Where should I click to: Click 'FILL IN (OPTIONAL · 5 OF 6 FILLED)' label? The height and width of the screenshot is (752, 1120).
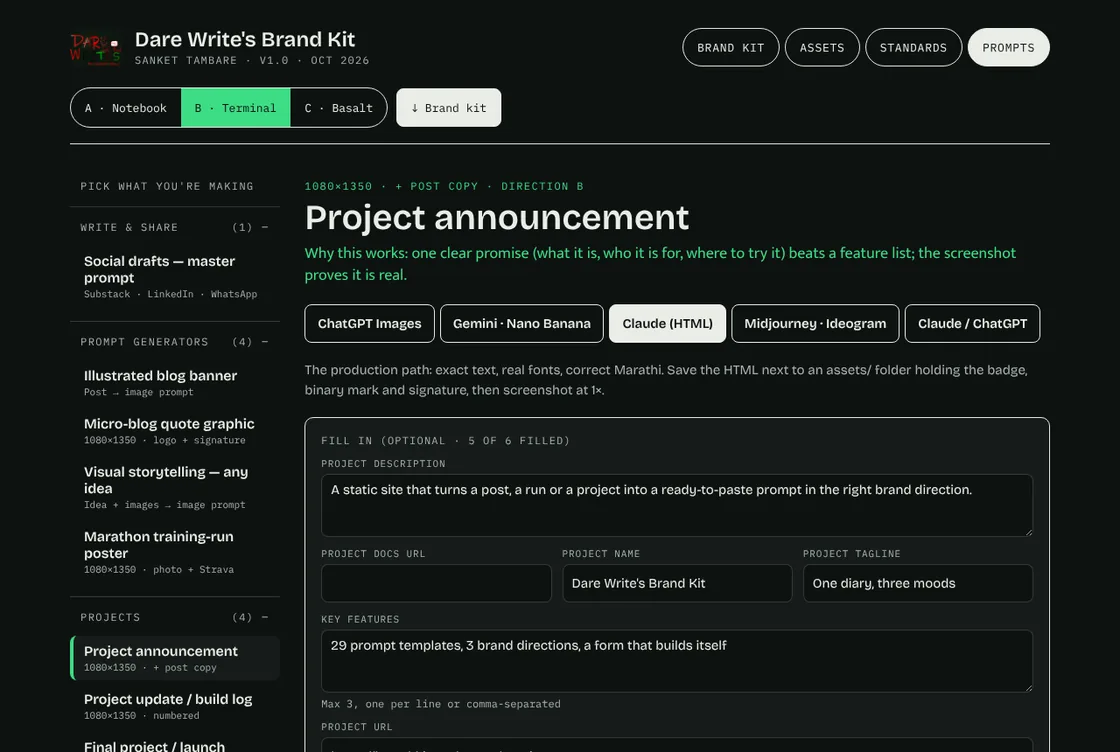tap(446, 441)
